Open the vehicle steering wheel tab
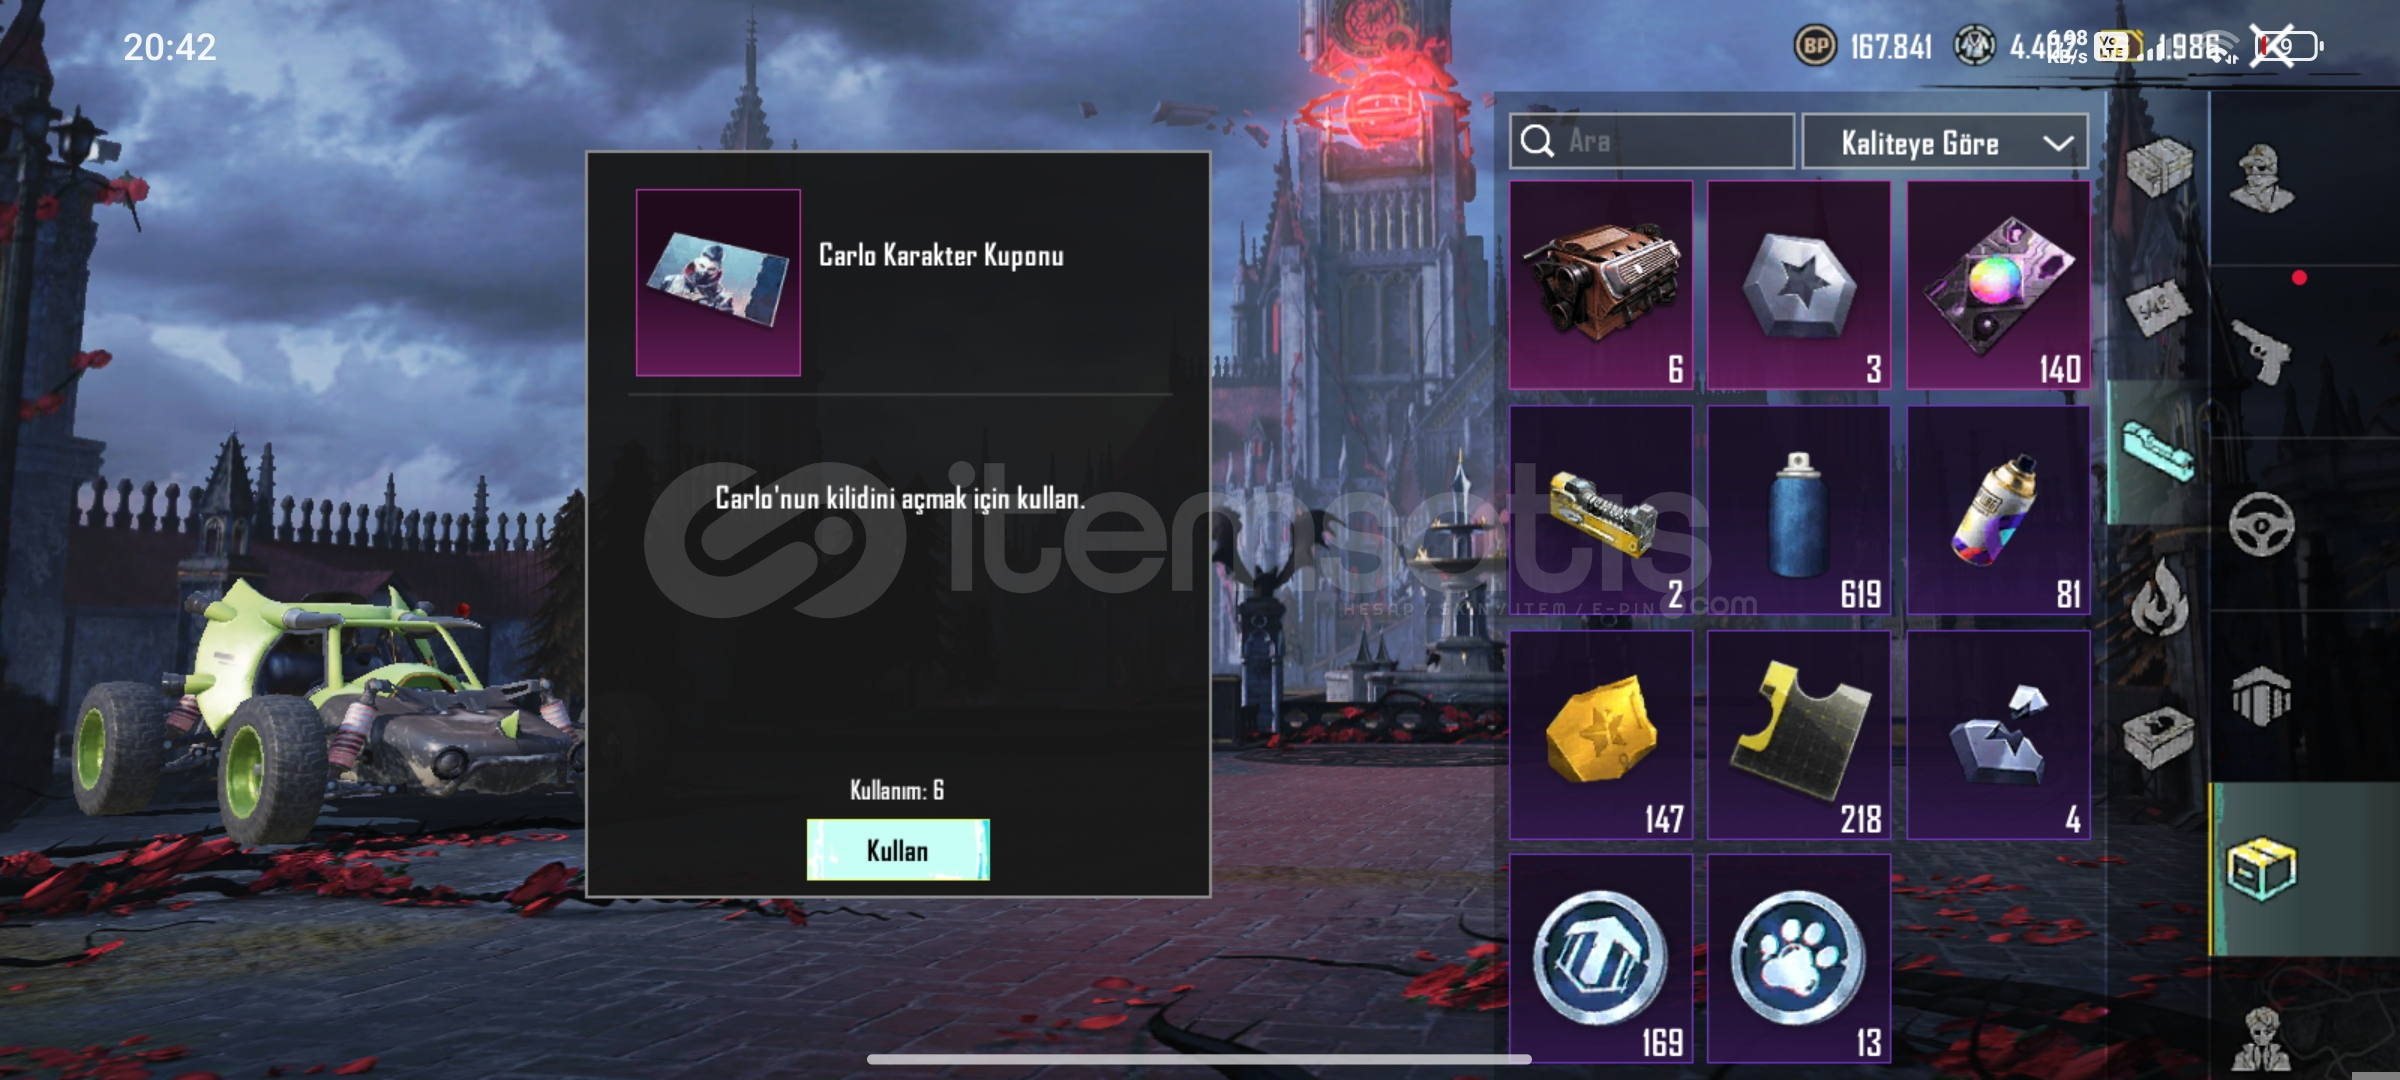This screenshot has width=2400, height=1080. [x=2262, y=523]
